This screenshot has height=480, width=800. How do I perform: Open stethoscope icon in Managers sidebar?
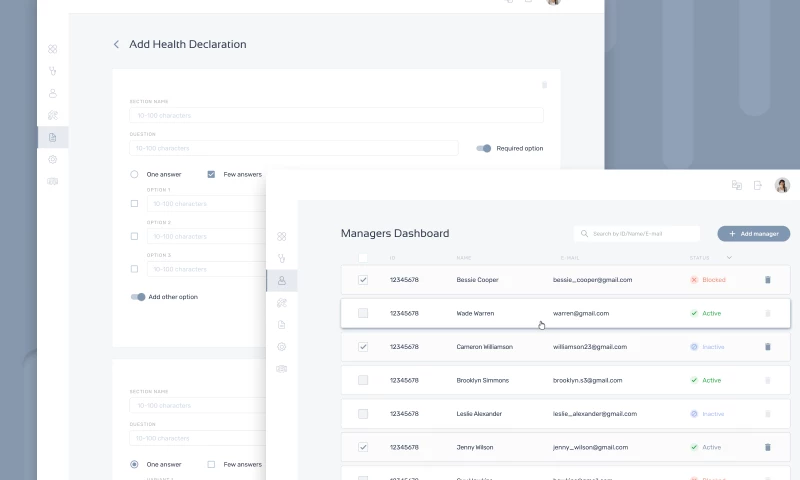[x=282, y=258]
